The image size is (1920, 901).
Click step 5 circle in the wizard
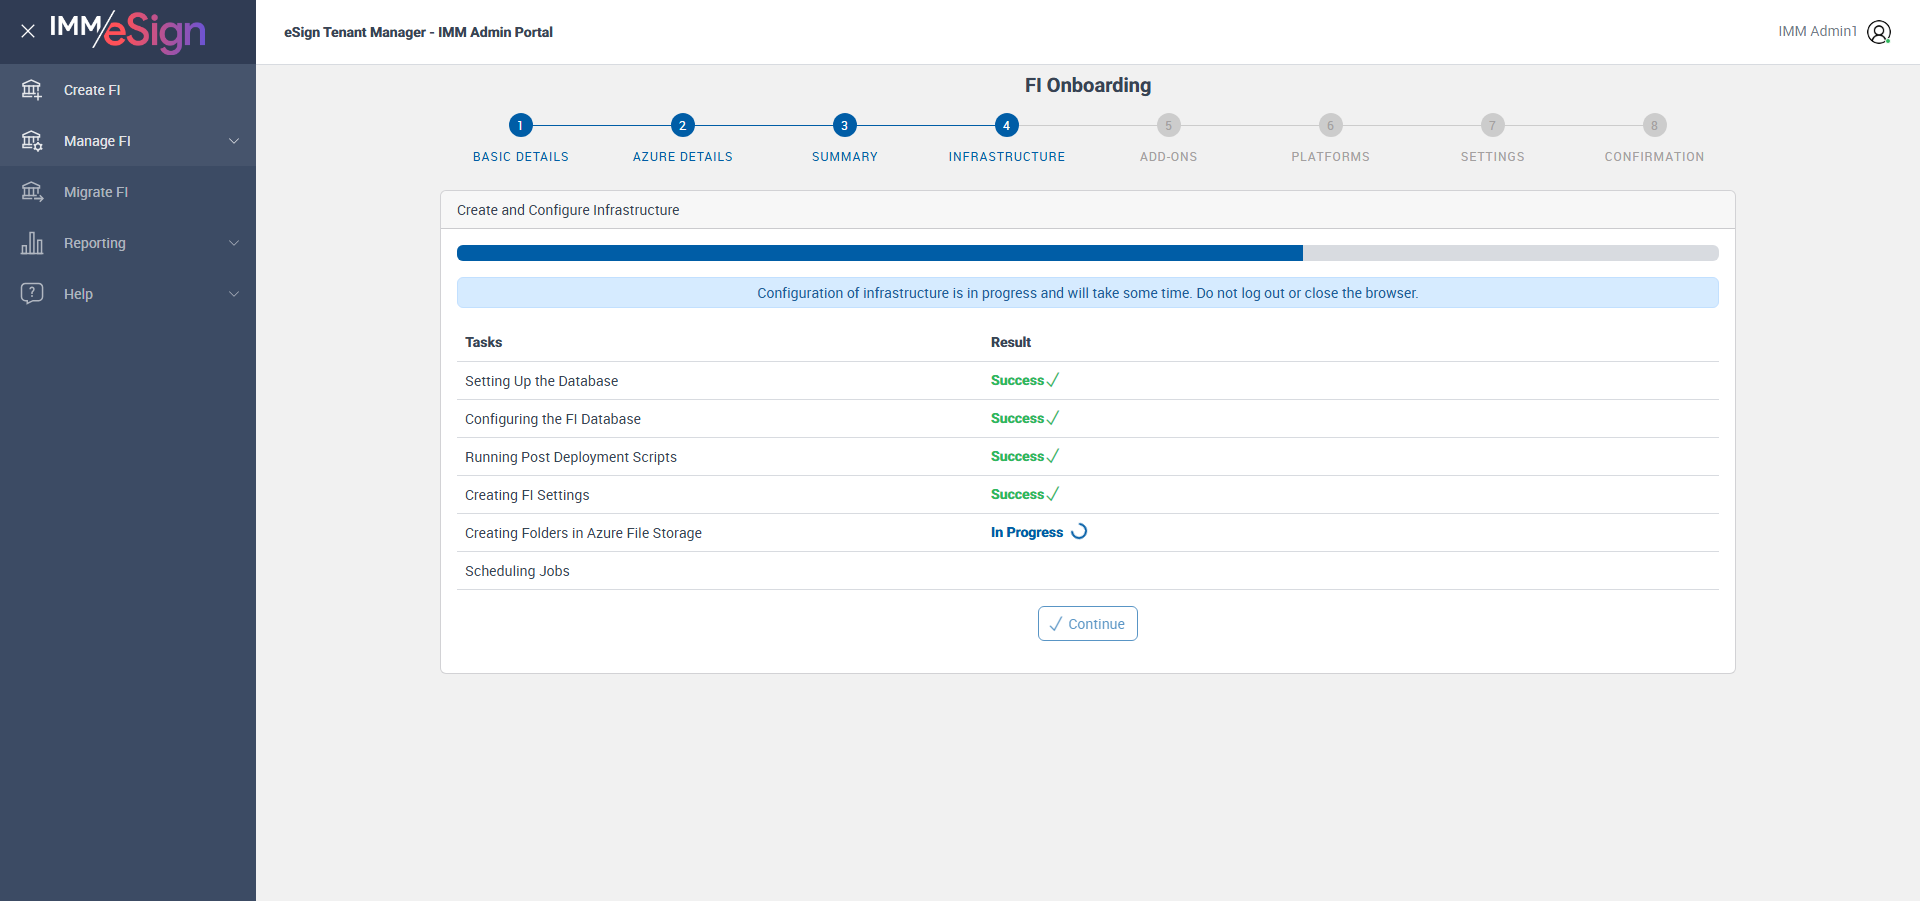click(1169, 125)
